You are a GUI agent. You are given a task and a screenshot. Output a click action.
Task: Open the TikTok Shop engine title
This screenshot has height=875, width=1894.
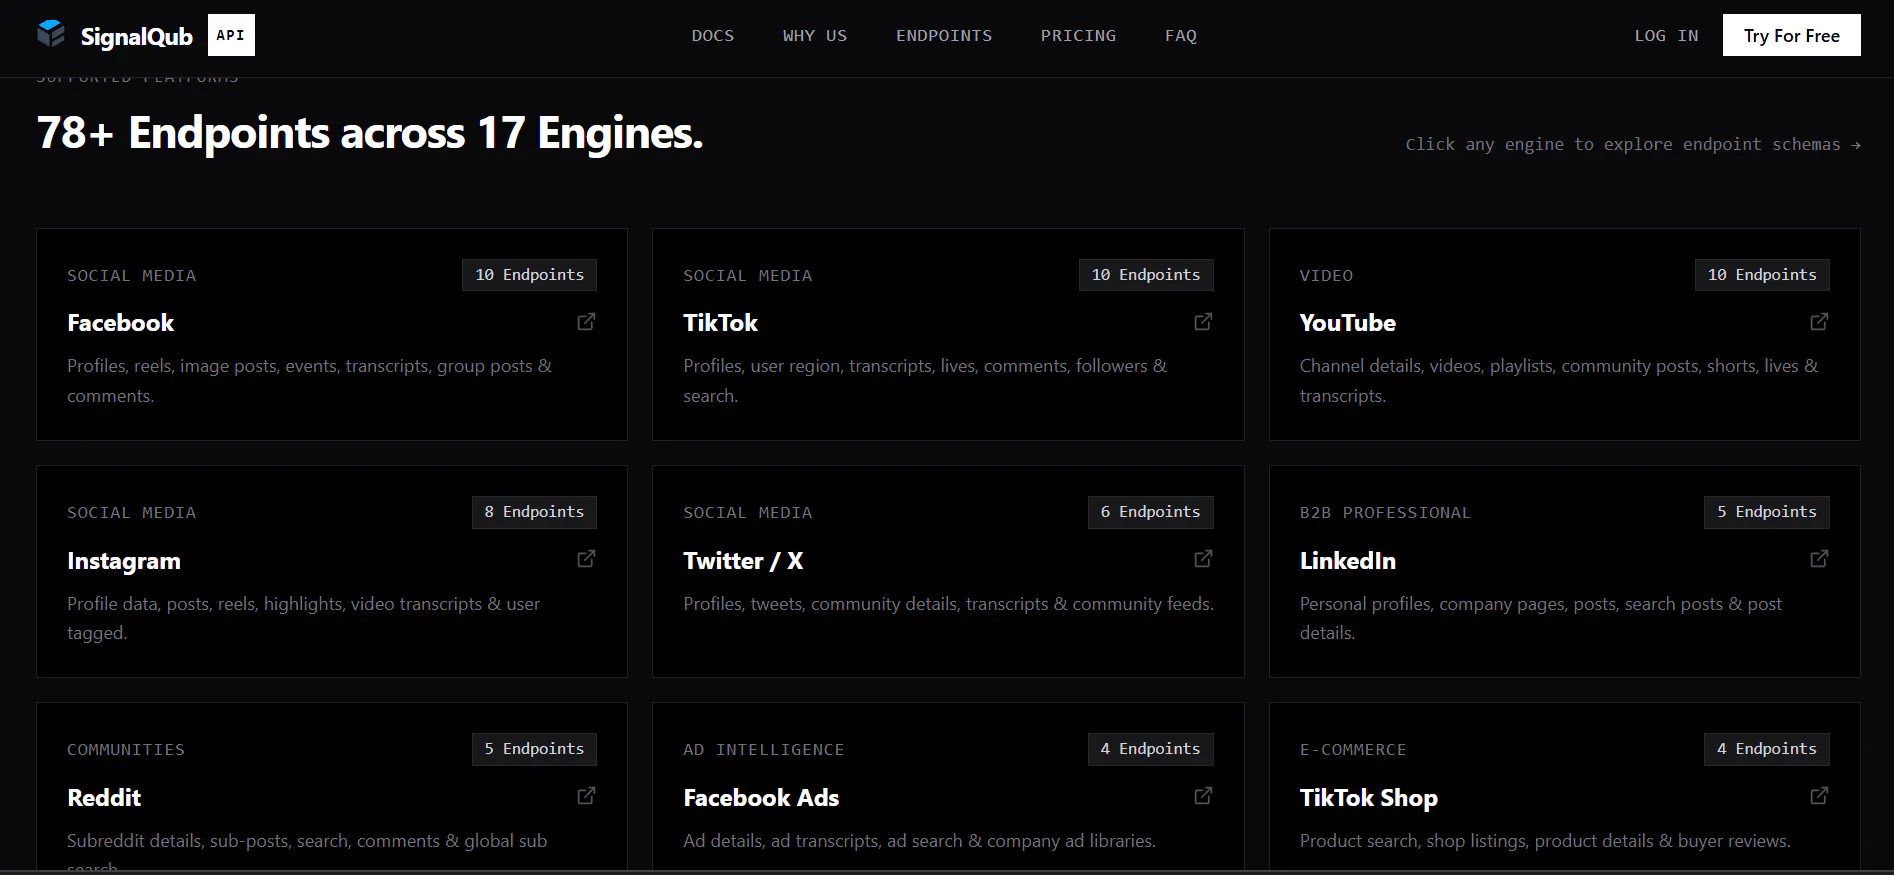point(1368,798)
